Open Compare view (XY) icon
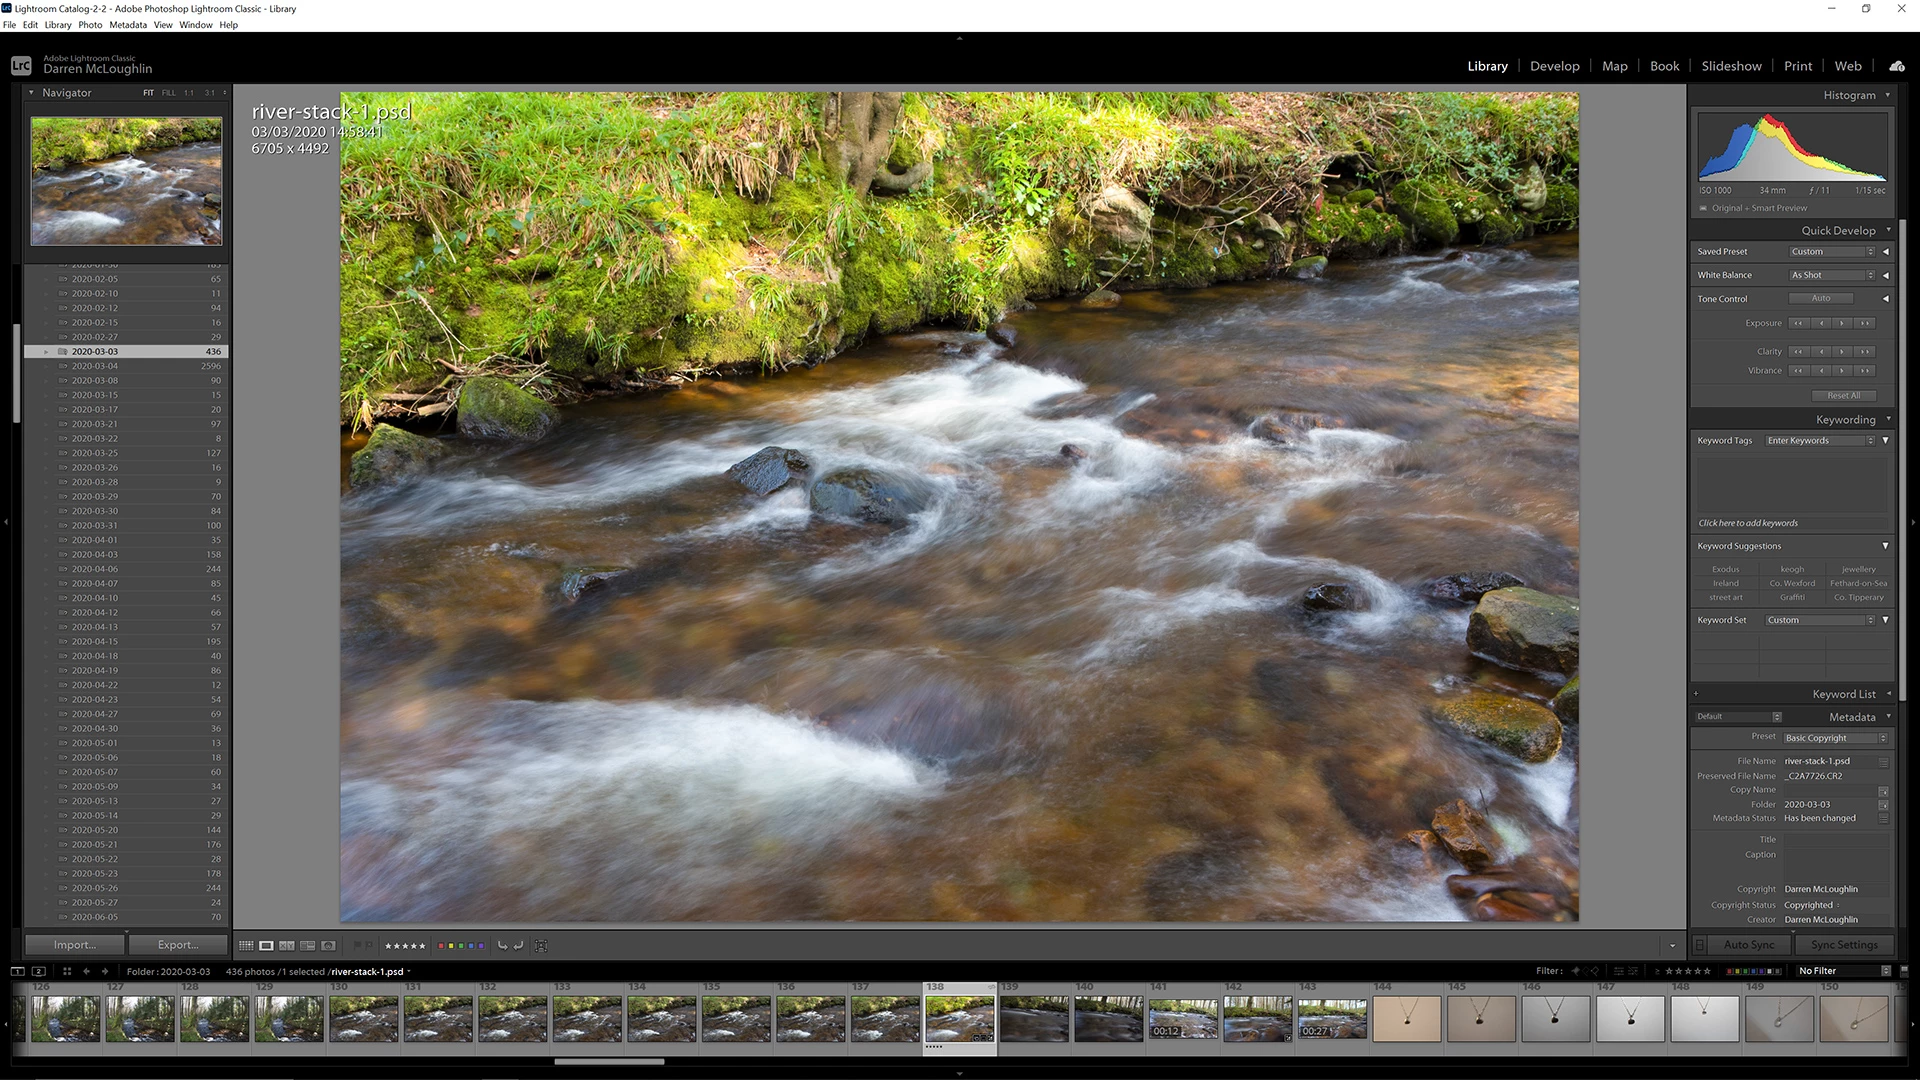This screenshot has width=1920, height=1080. (287, 945)
